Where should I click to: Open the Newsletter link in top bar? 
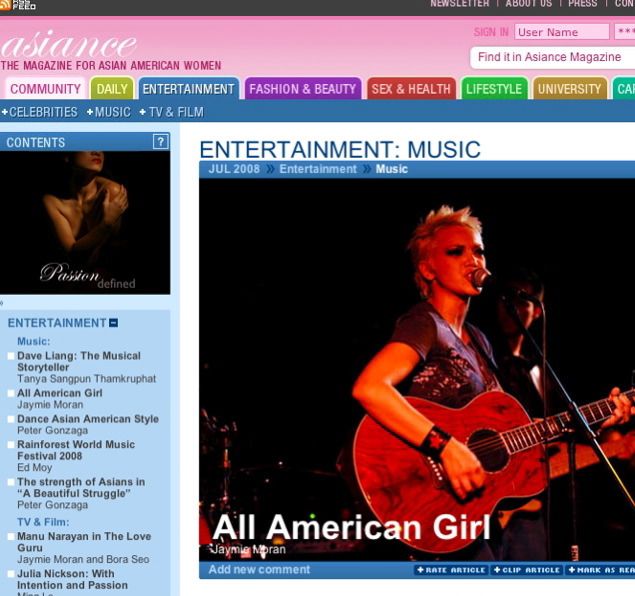pyautogui.click(x=459, y=4)
